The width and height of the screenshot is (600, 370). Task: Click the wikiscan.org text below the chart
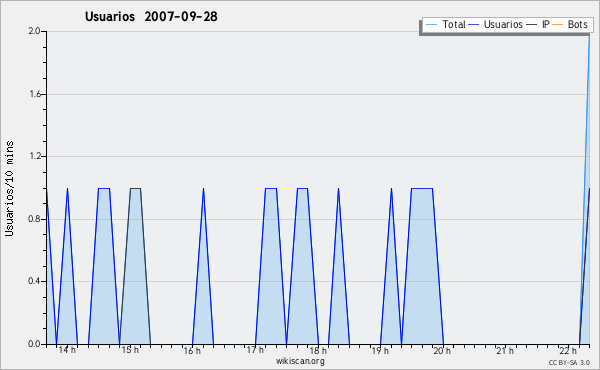tap(300, 361)
